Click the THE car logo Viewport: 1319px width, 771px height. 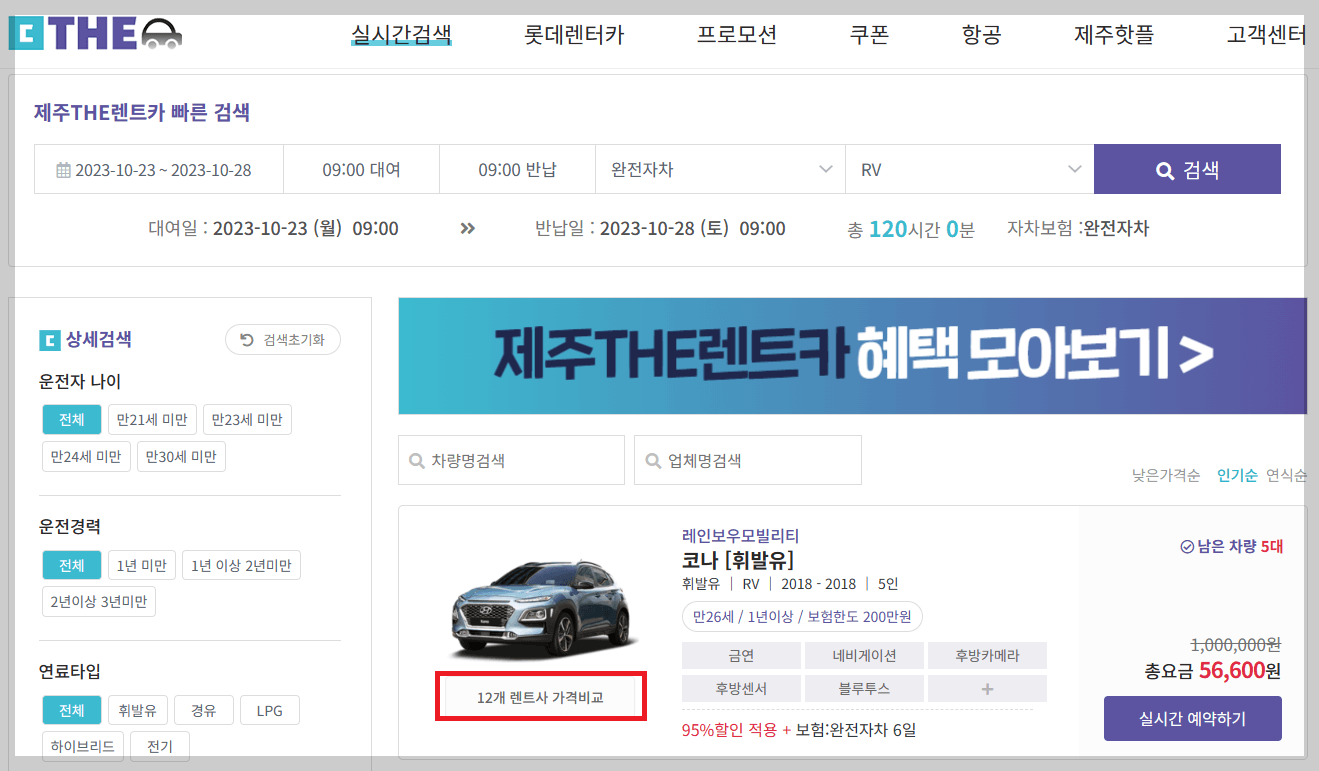(x=95, y=34)
